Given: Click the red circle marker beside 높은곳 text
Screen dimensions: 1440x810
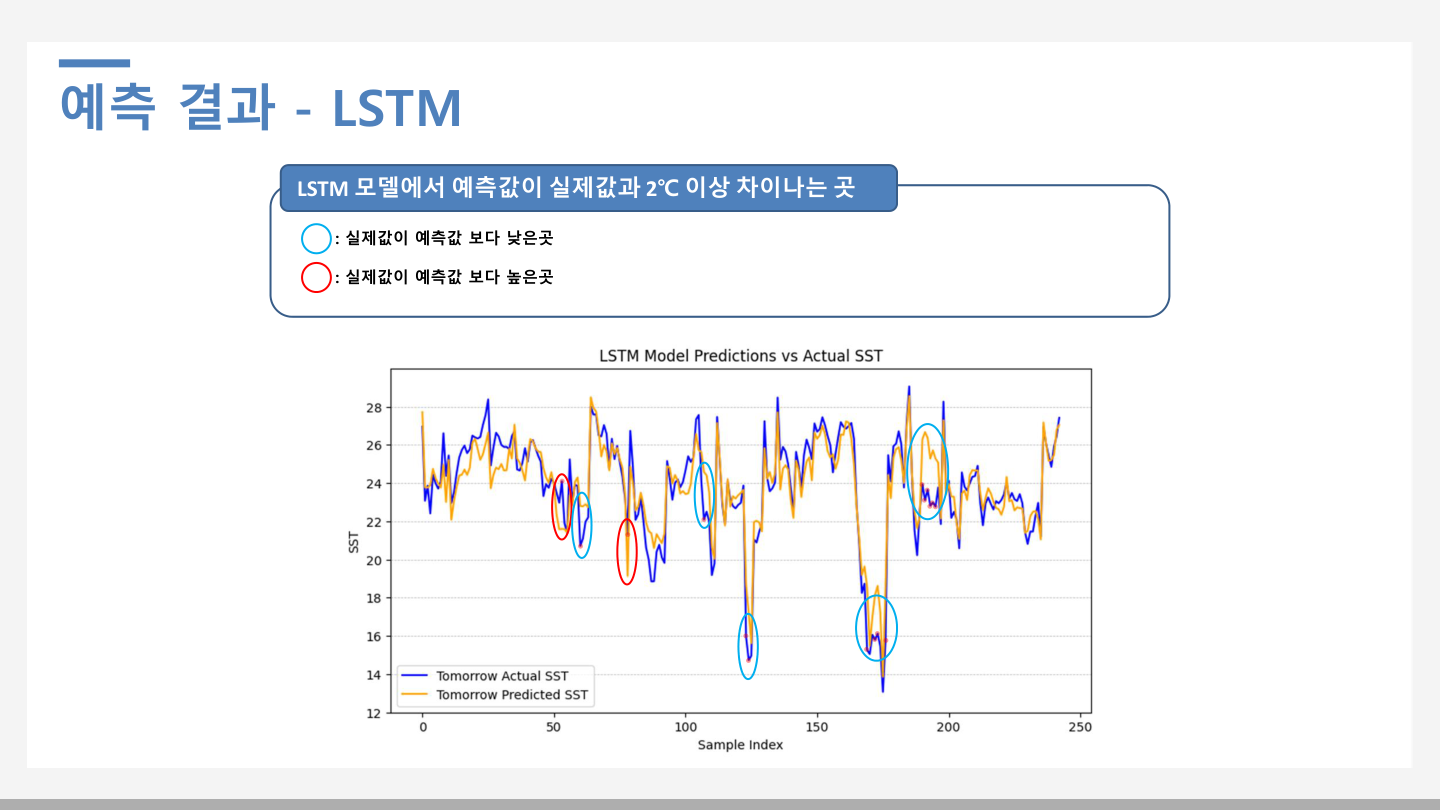Looking at the screenshot, I should [x=316, y=277].
